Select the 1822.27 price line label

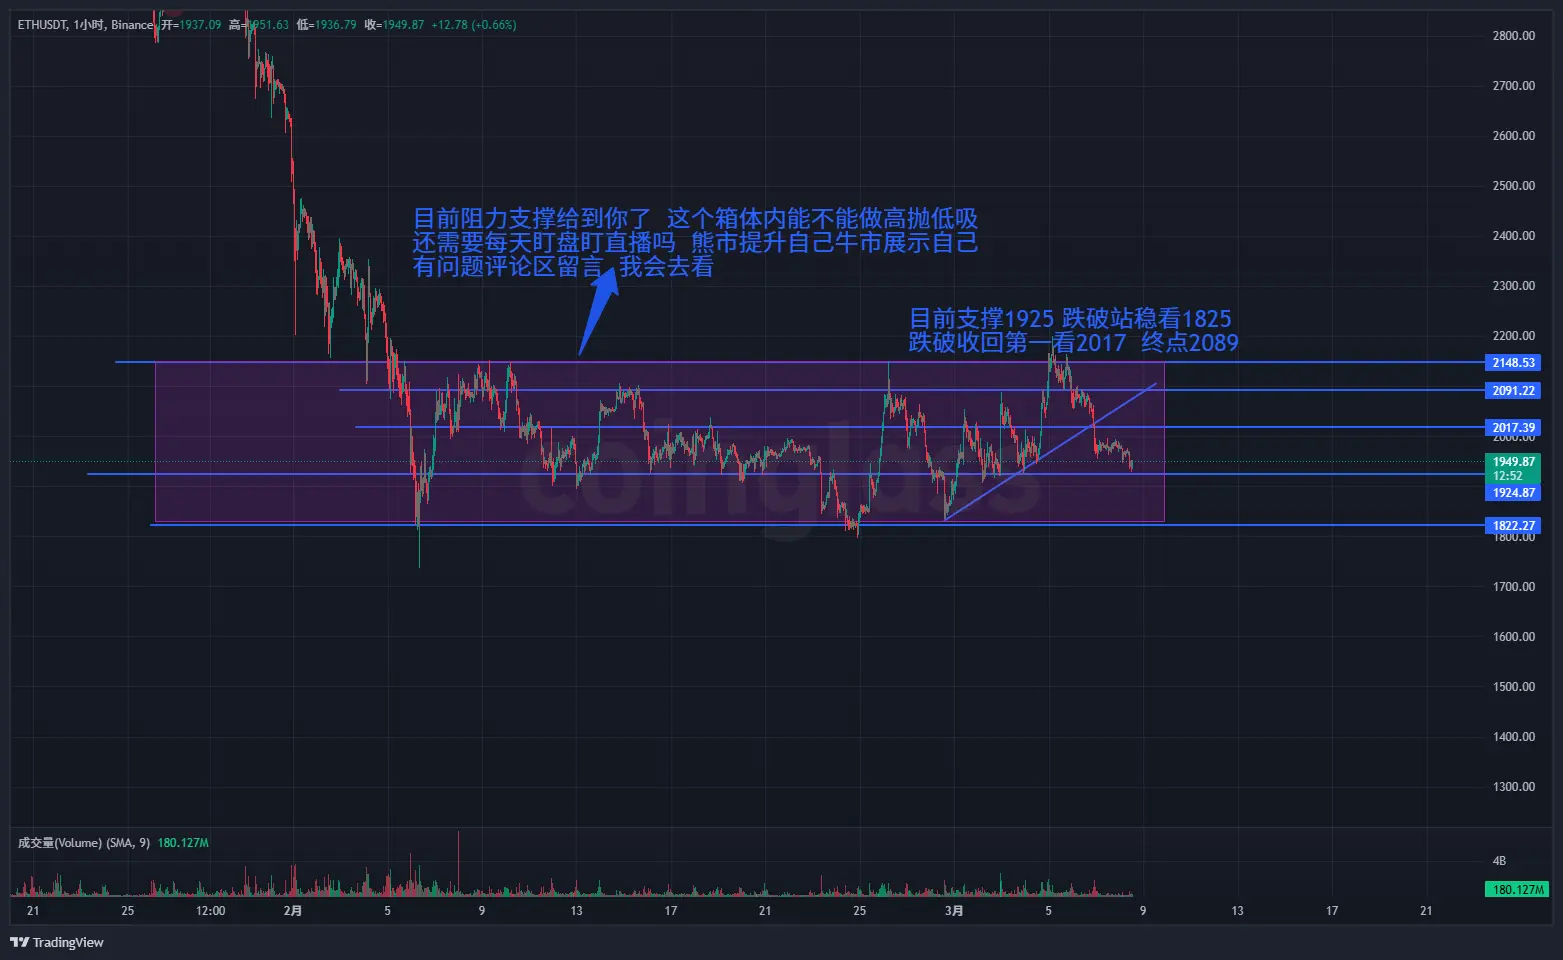1513,526
